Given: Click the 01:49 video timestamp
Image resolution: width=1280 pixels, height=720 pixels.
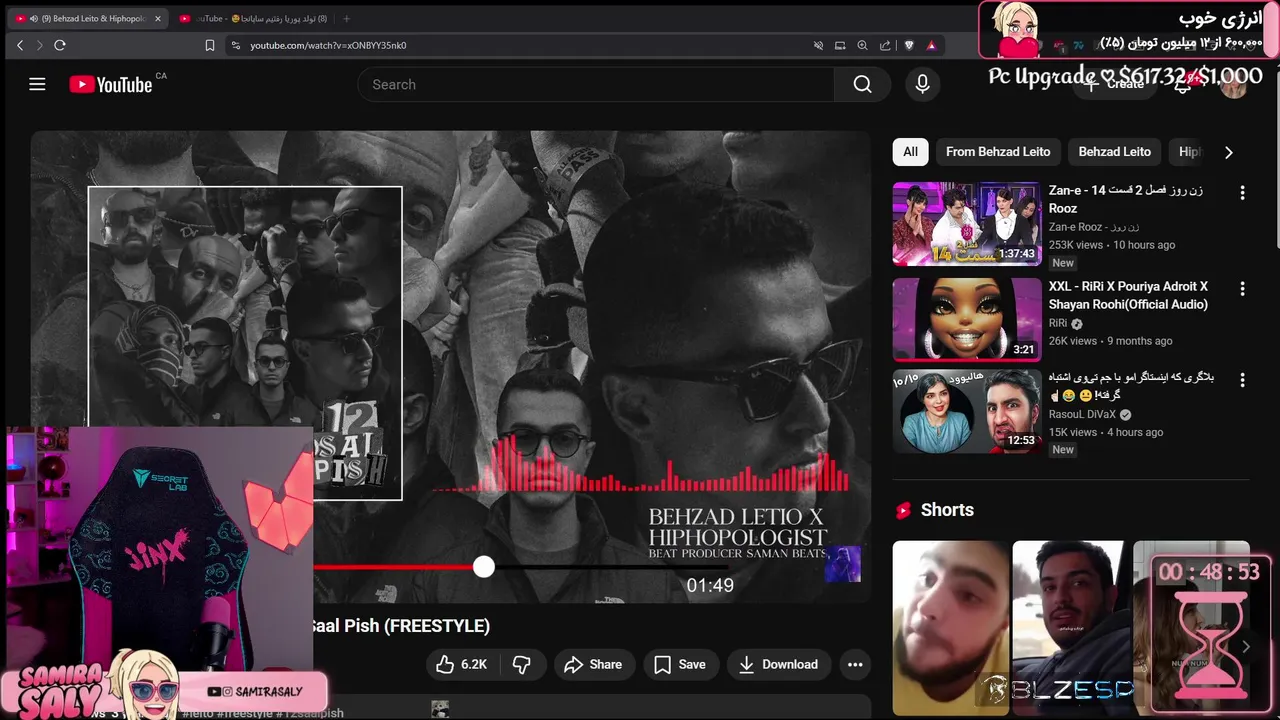Looking at the screenshot, I should point(710,585).
